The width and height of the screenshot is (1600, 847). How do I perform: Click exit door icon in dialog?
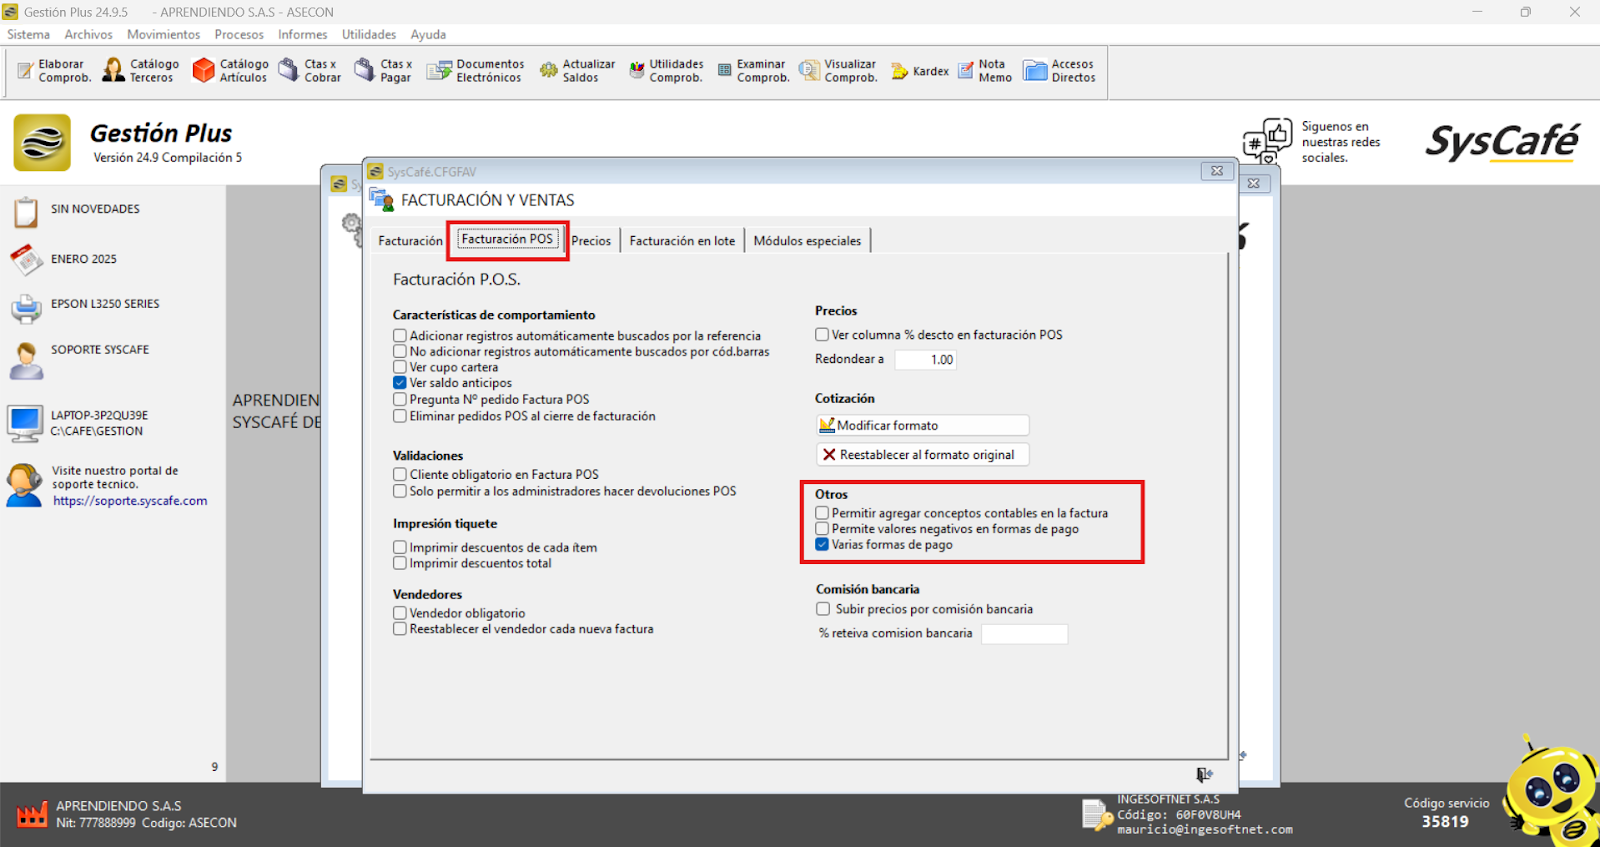(1204, 775)
